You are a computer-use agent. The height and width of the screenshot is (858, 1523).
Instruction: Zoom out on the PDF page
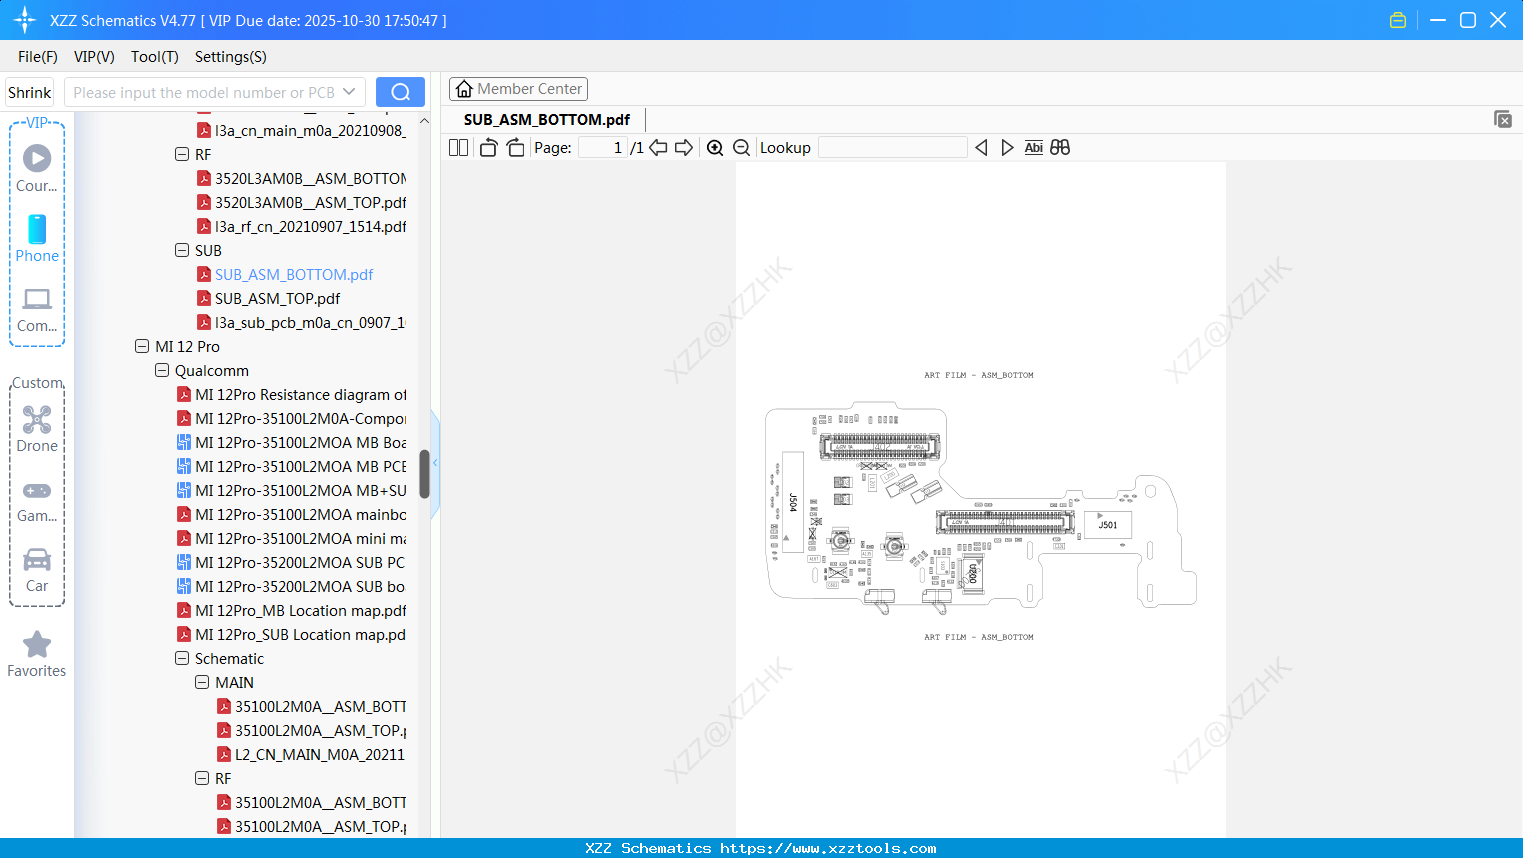(x=741, y=147)
